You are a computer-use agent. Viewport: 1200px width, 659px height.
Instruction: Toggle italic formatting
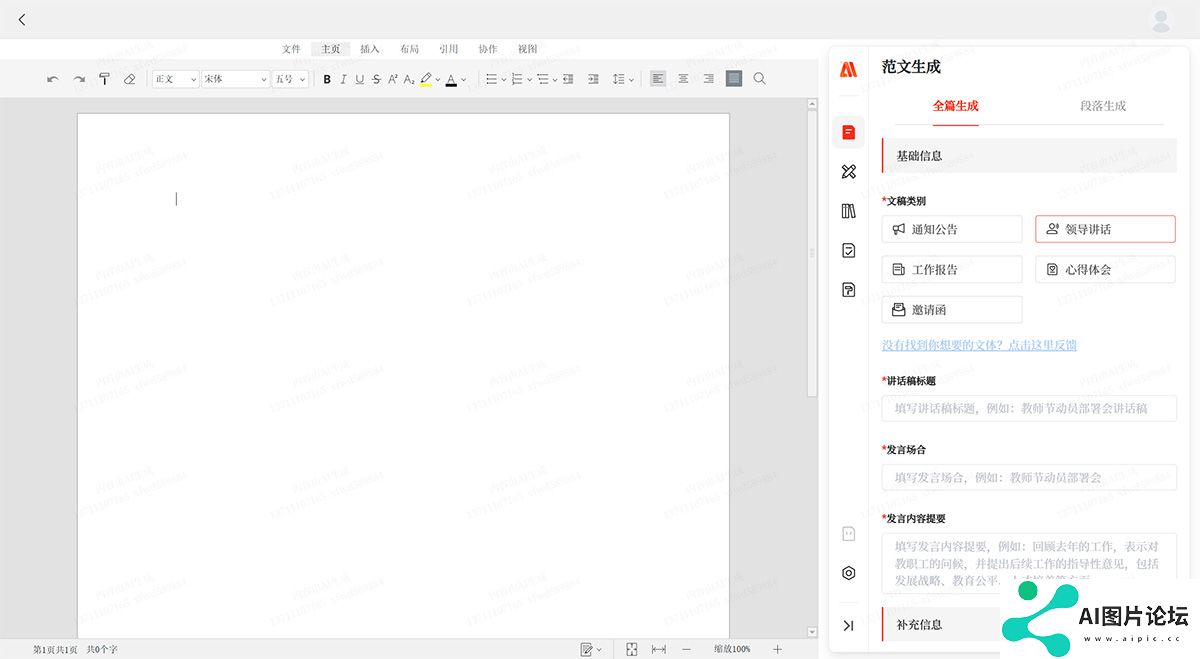[343, 79]
